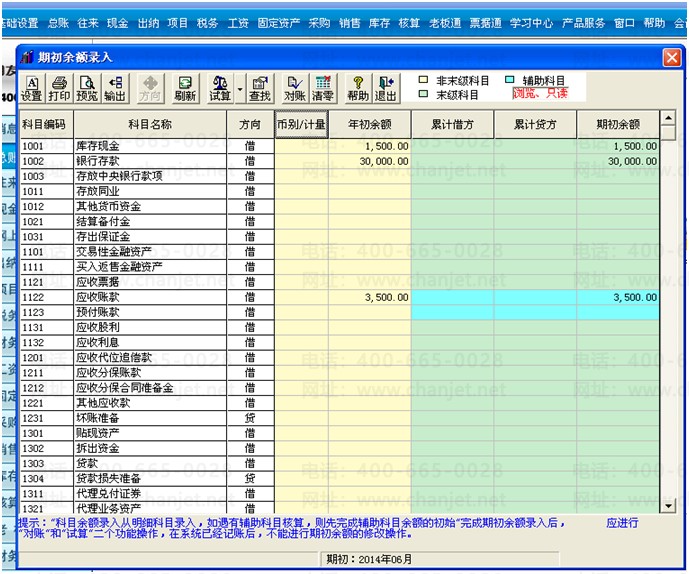Select the 库存现金 row name cell
Viewport: 689px width, 574px height.
pos(150,146)
